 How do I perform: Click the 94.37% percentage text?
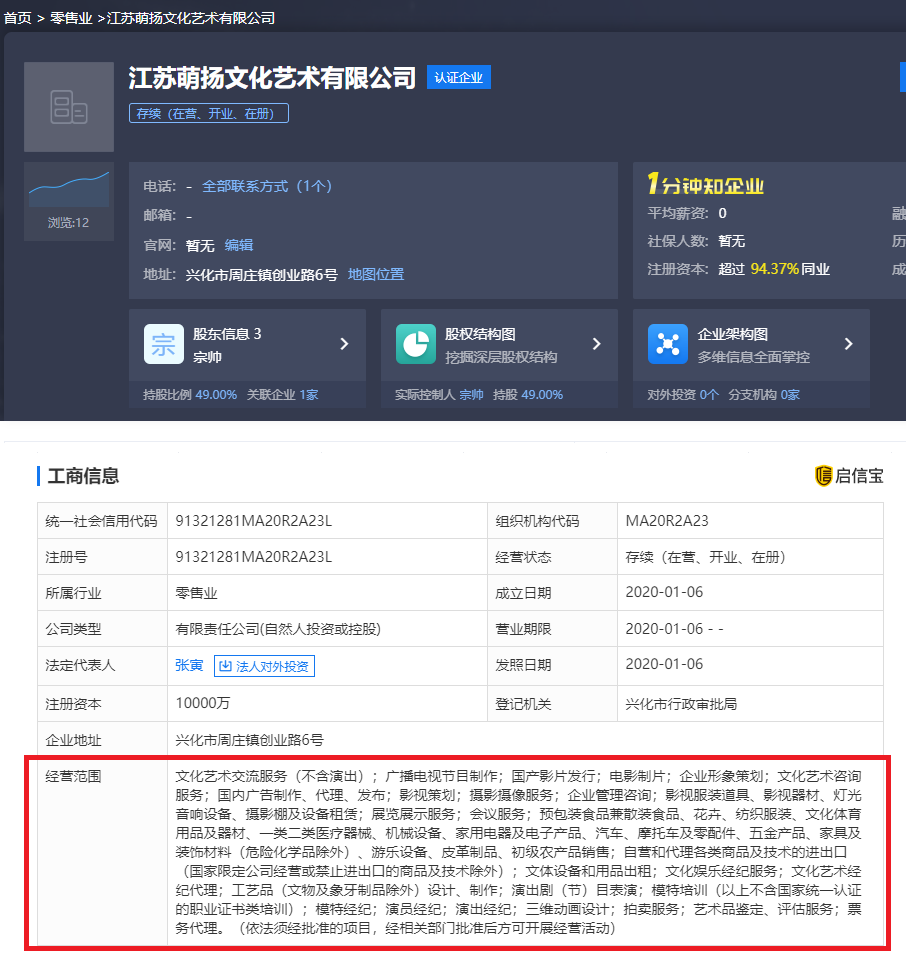click(775, 269)
